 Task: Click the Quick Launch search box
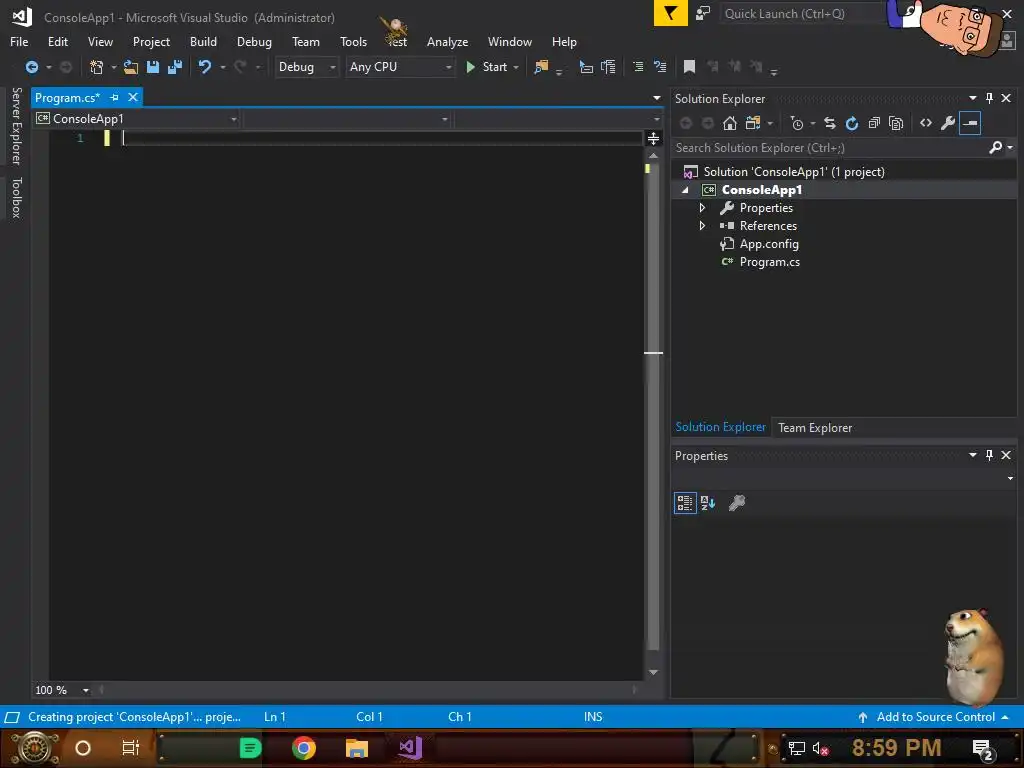[803, 14]
